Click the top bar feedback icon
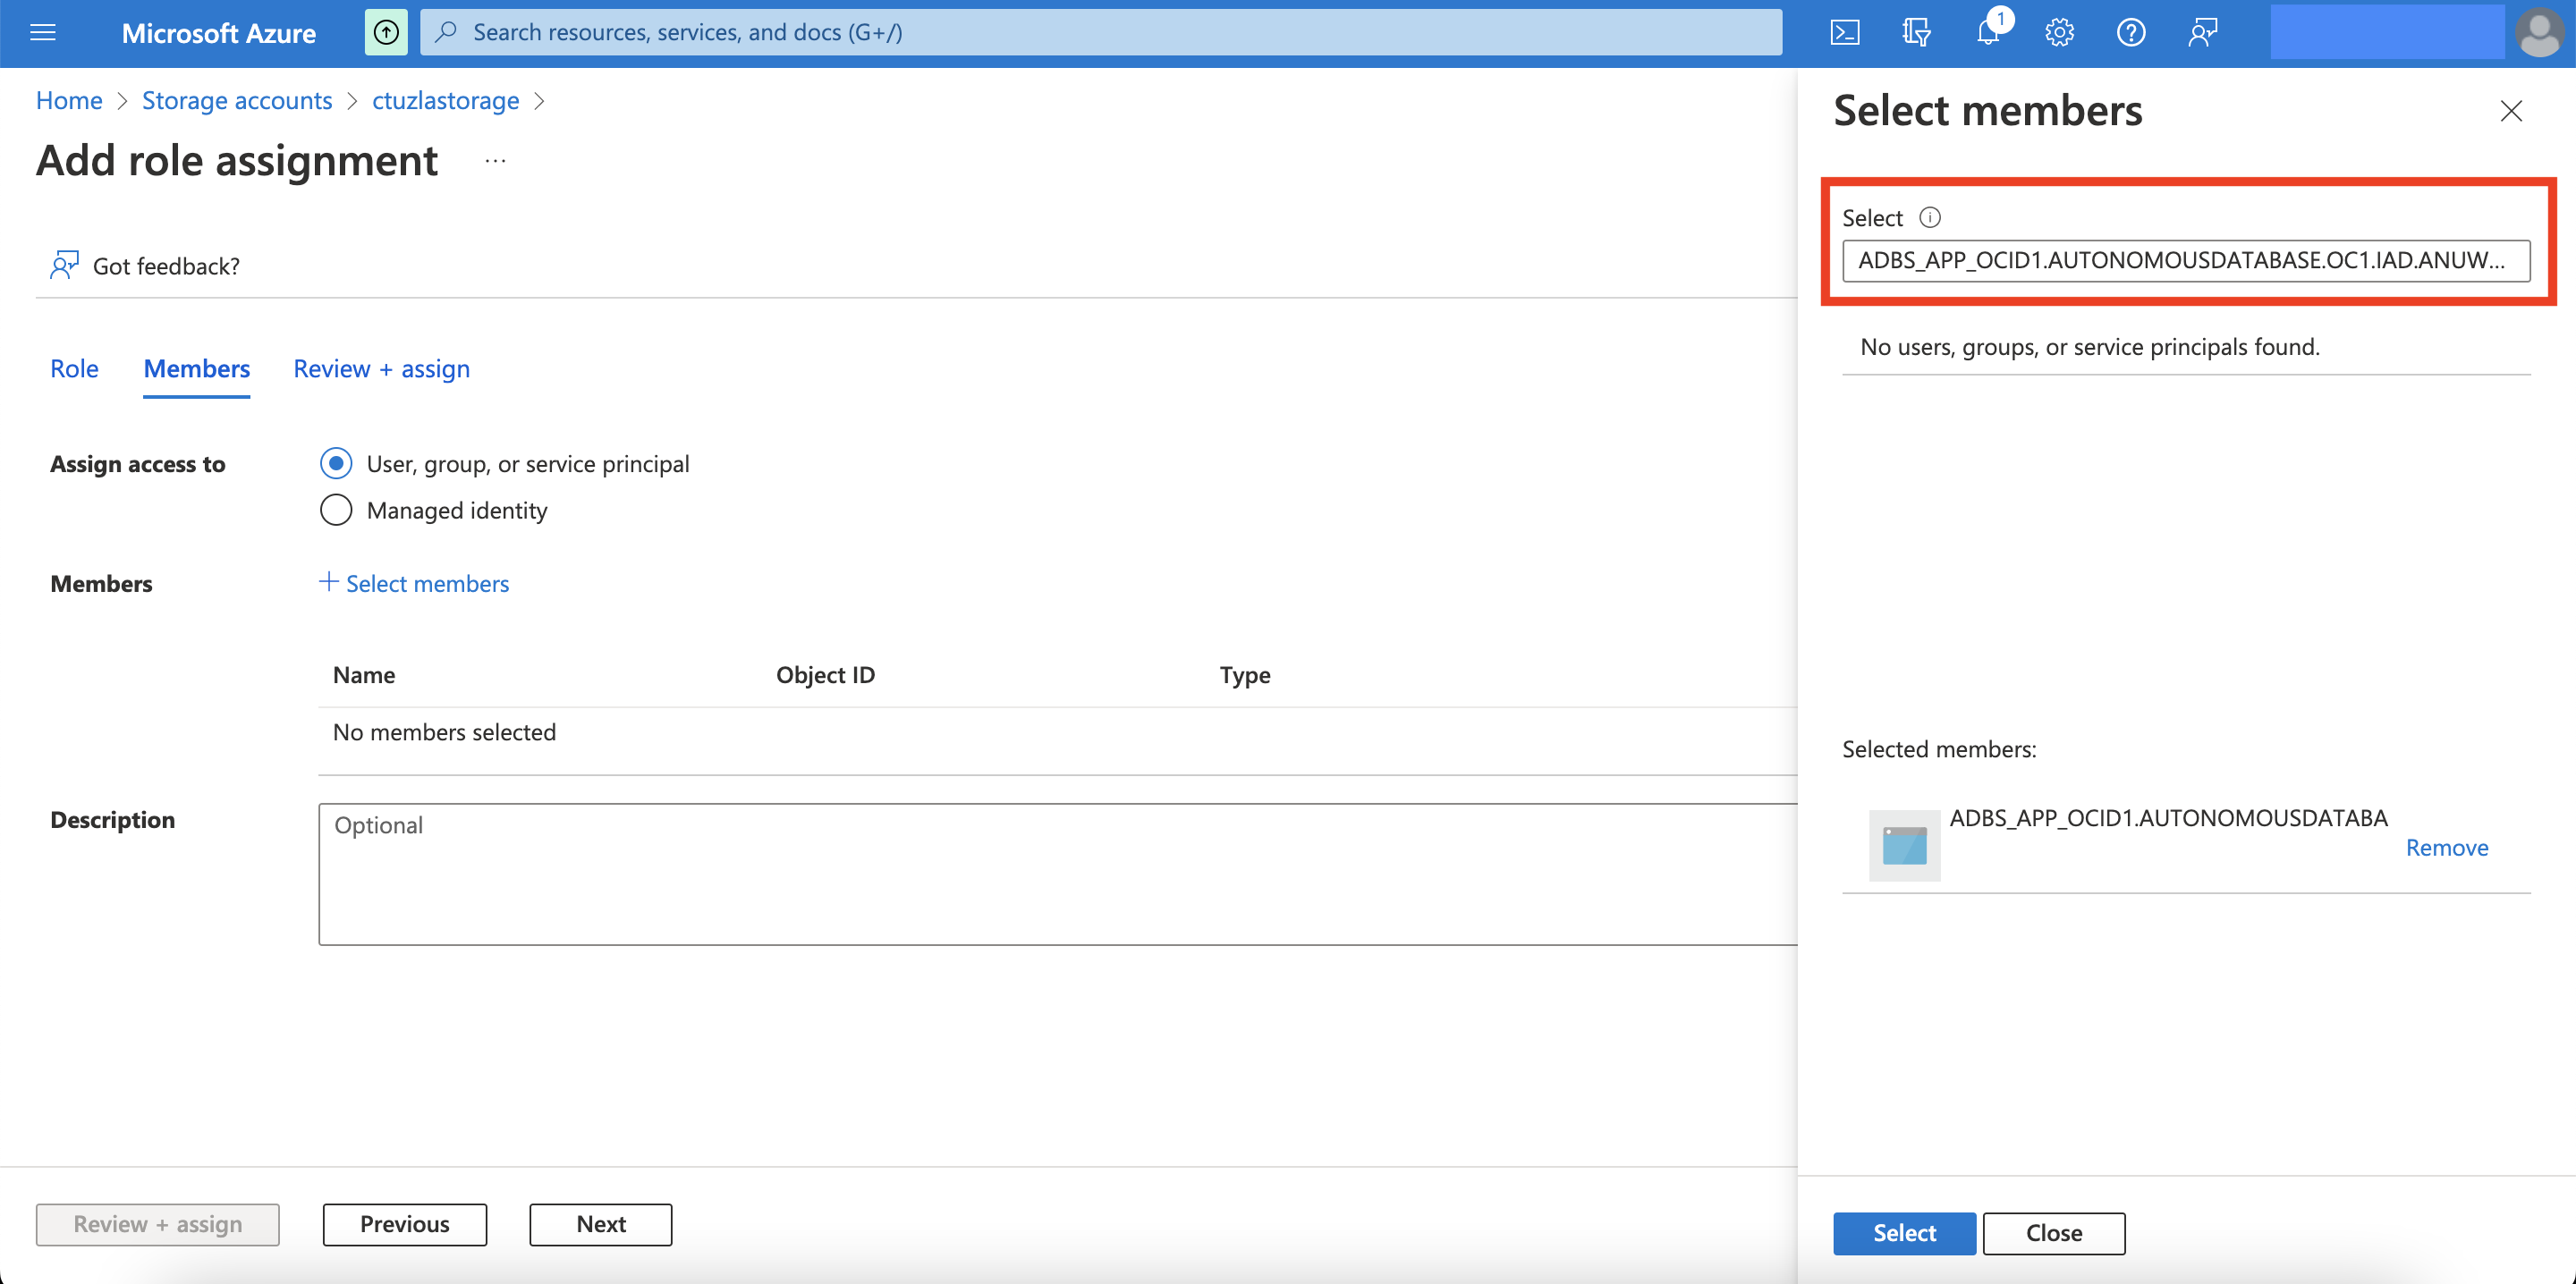Screen dimensions: 2576x1284 pos(2203,33)
